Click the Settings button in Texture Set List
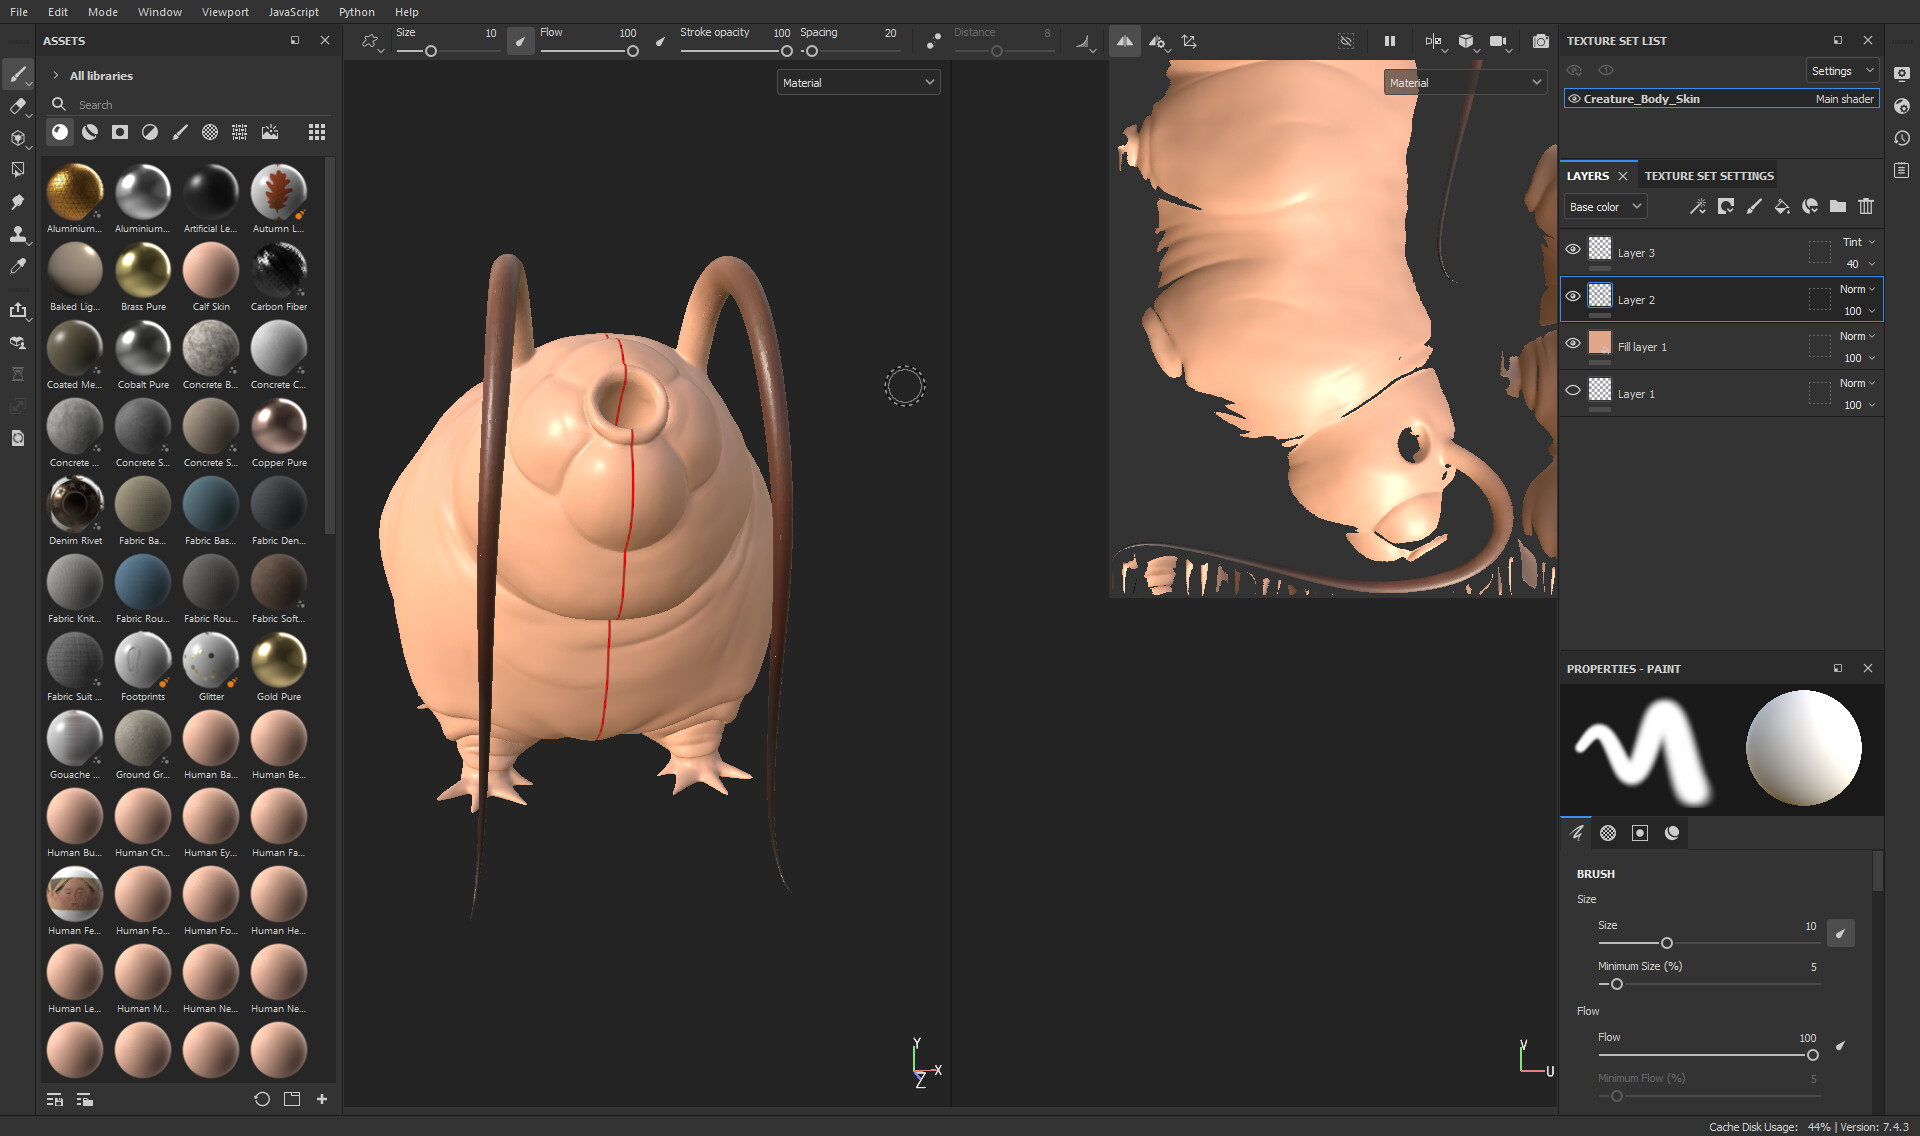 [x=1842, y=71]
